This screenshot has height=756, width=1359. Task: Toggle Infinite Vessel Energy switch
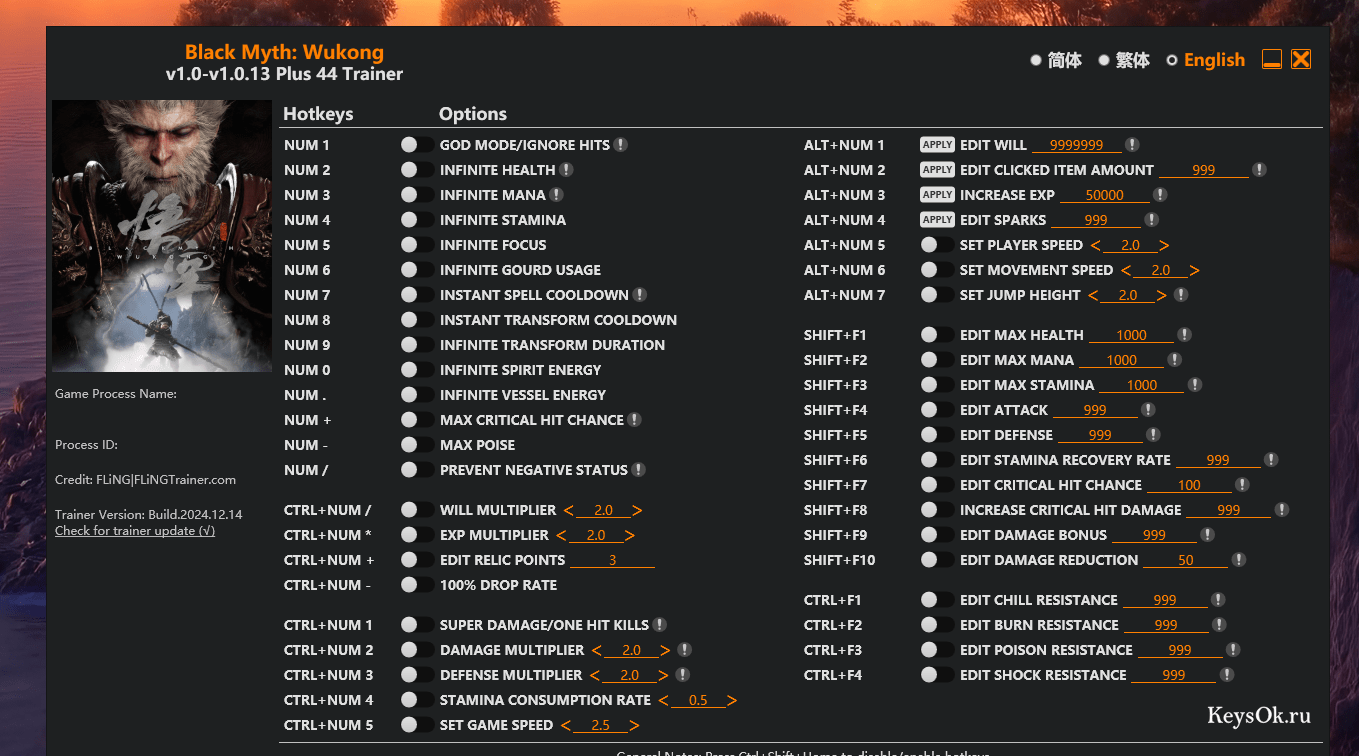coord(417,395)
